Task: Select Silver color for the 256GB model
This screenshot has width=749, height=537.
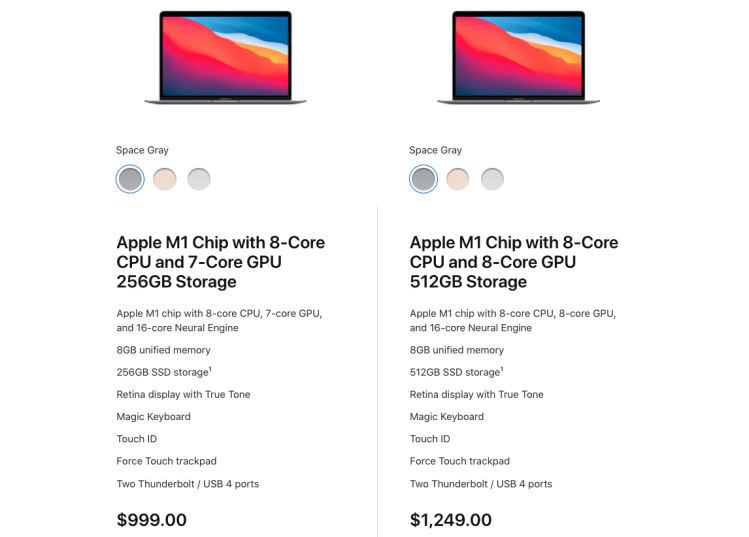Action: 199,179
